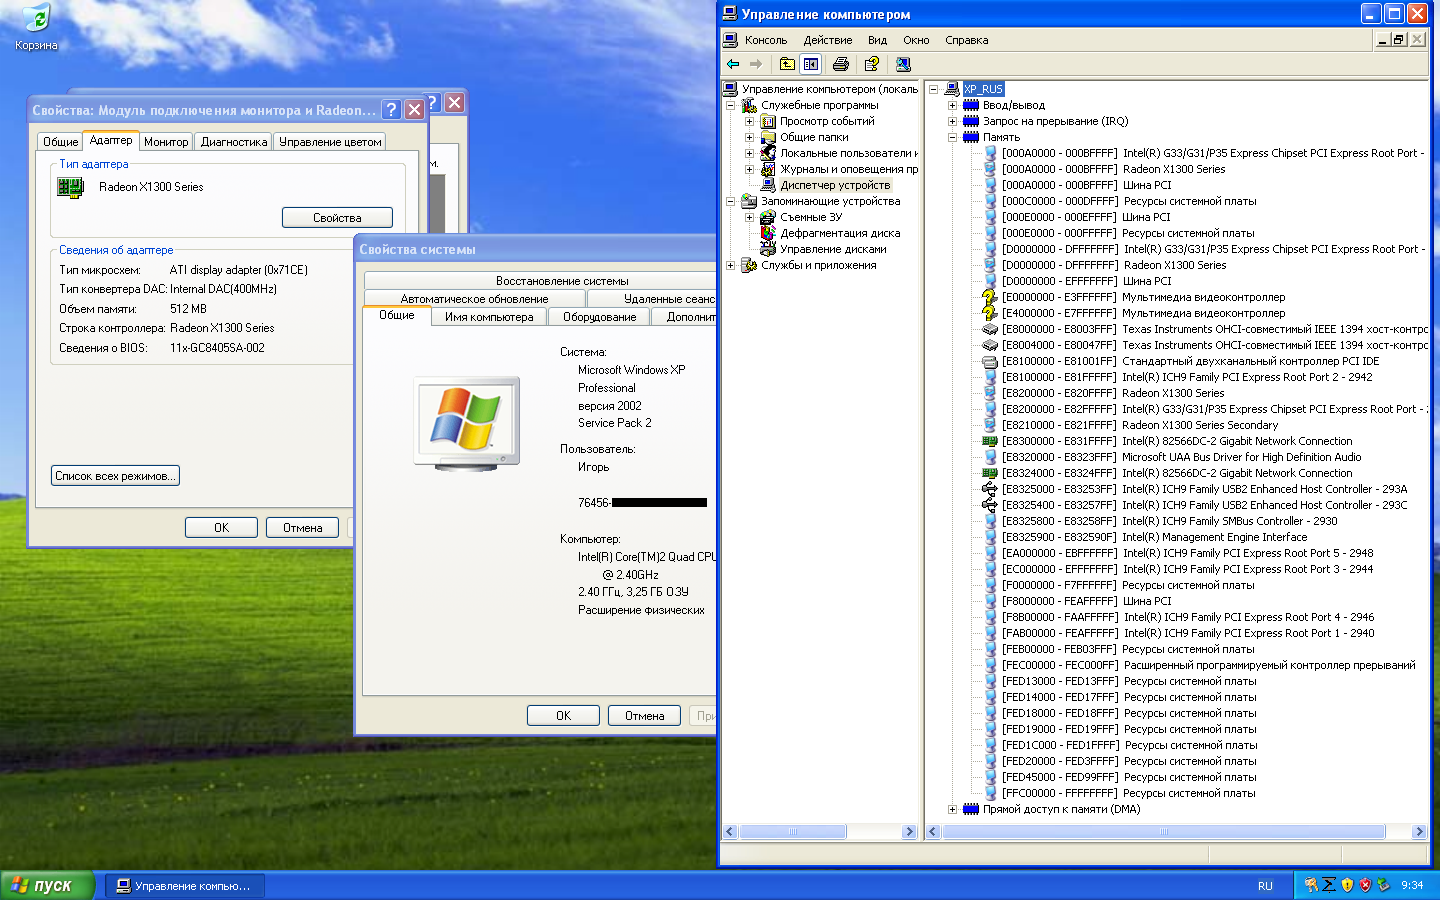Switch to the Оборудование tab
The width and height of the screenshot is (1440, 900).
[x=599, y=317]
